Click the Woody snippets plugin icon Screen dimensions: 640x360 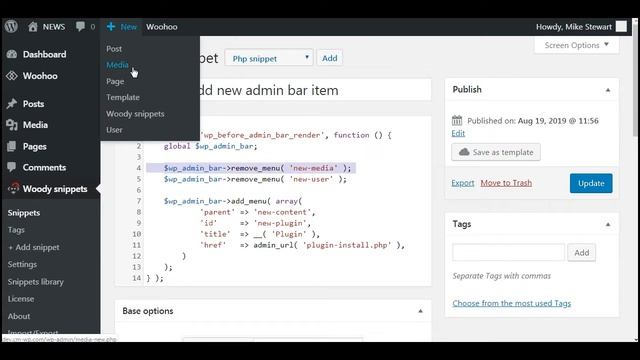pos(13,189)
